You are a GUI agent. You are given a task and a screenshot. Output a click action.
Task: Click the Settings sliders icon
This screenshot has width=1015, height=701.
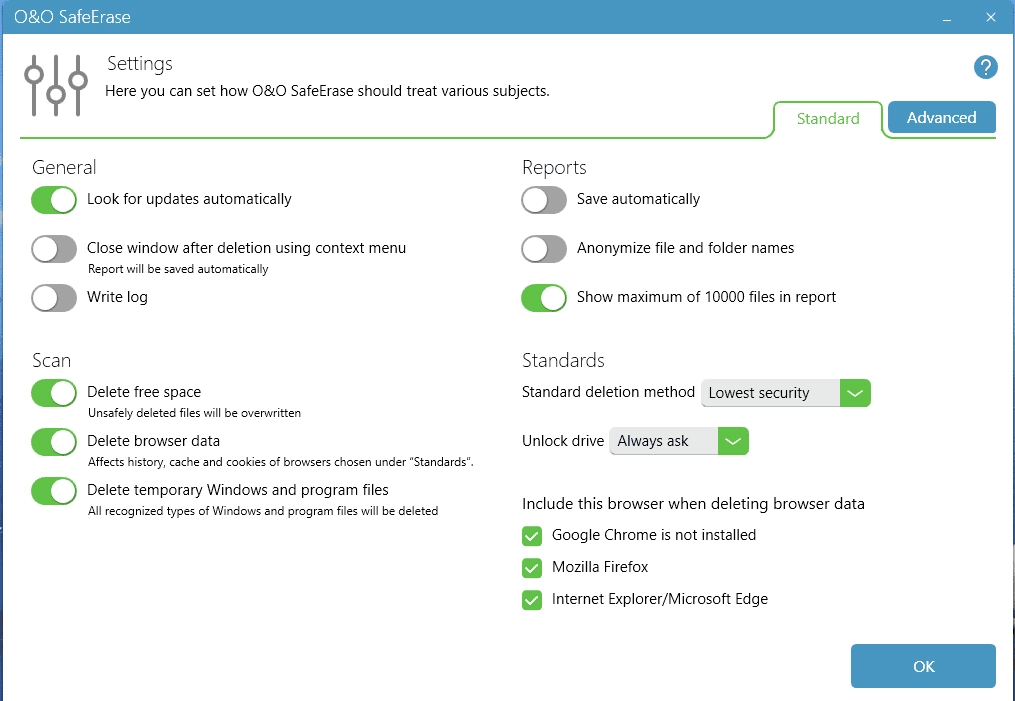tap(56, 85)
